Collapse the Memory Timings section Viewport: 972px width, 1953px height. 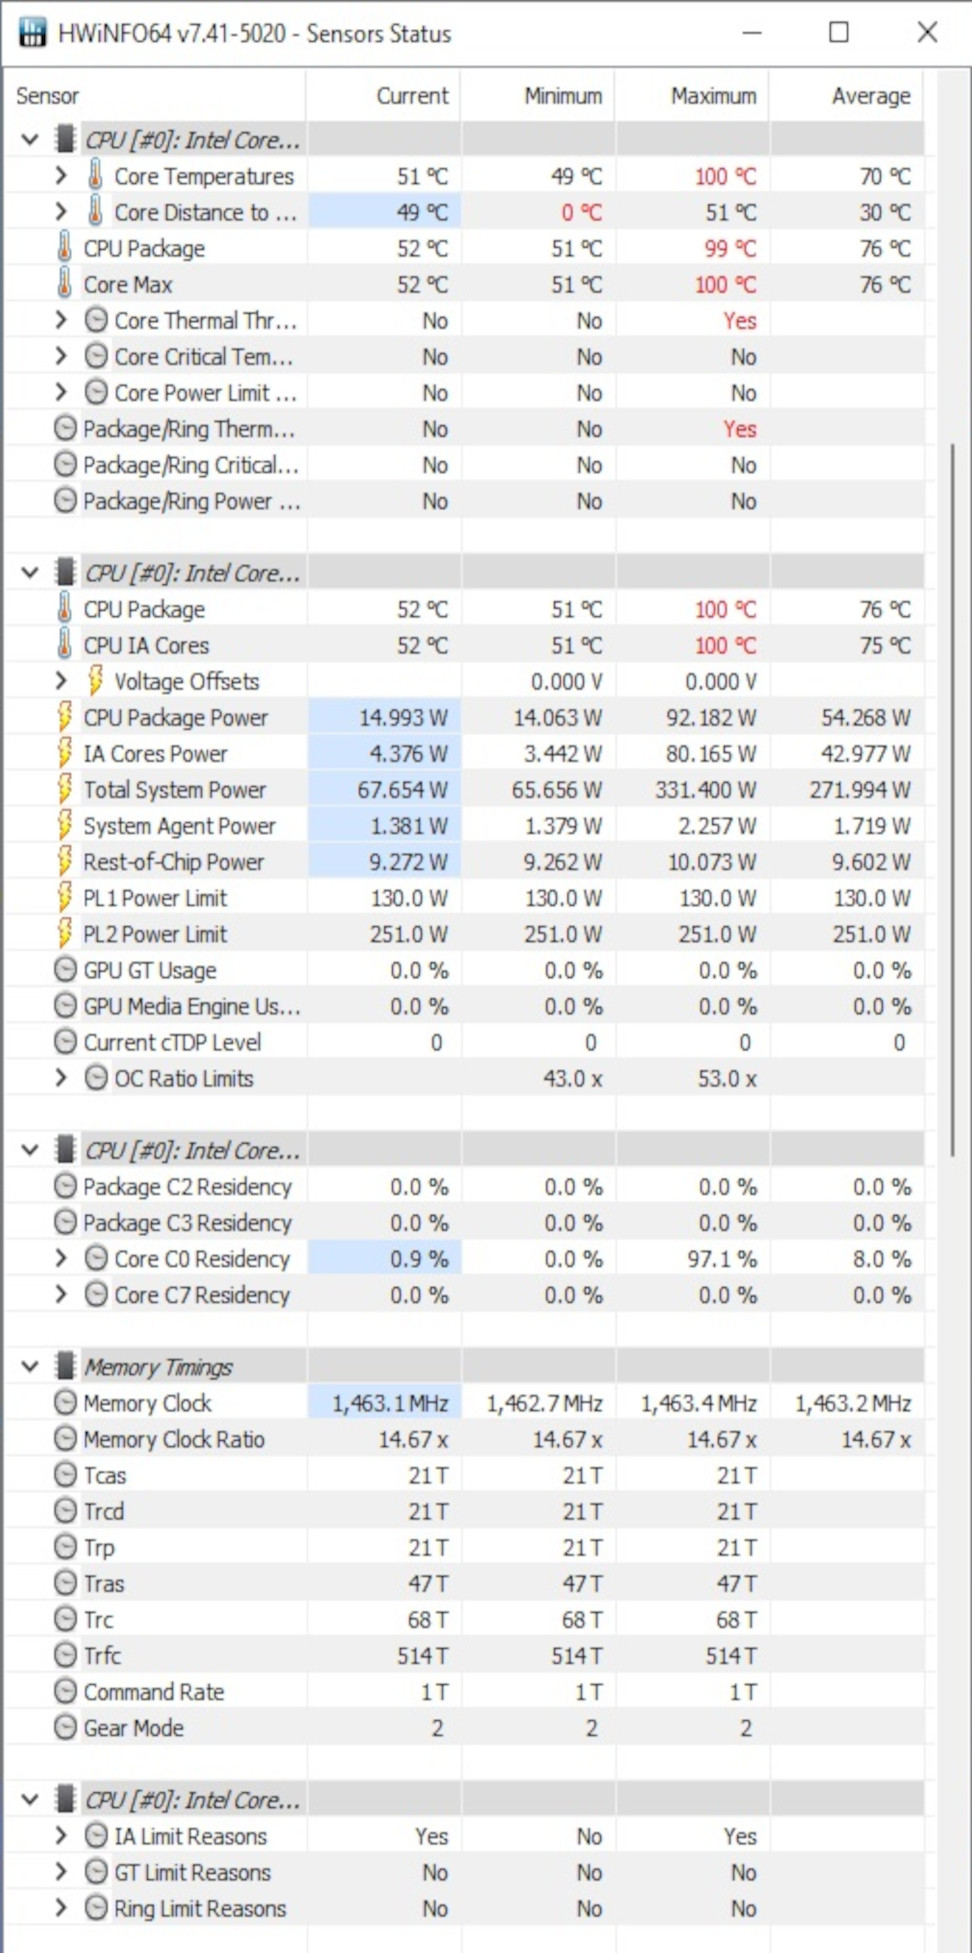[30, 1366]
